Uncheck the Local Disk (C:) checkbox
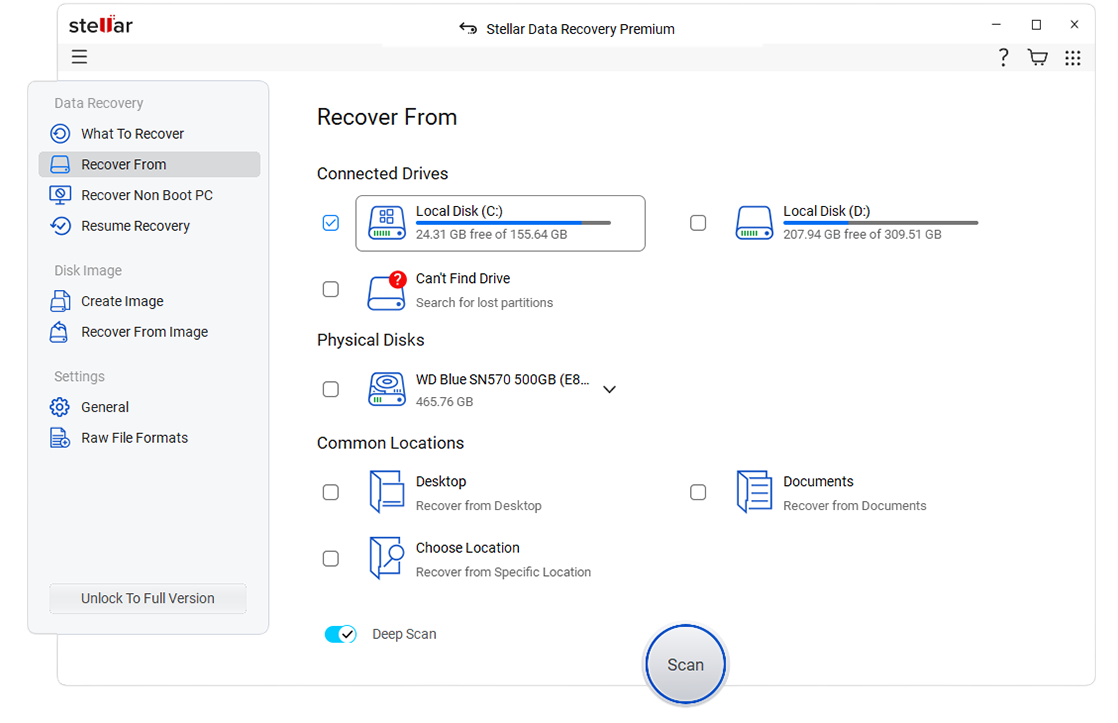Viewport: 1118px width, 723px height. click(331, 223)
